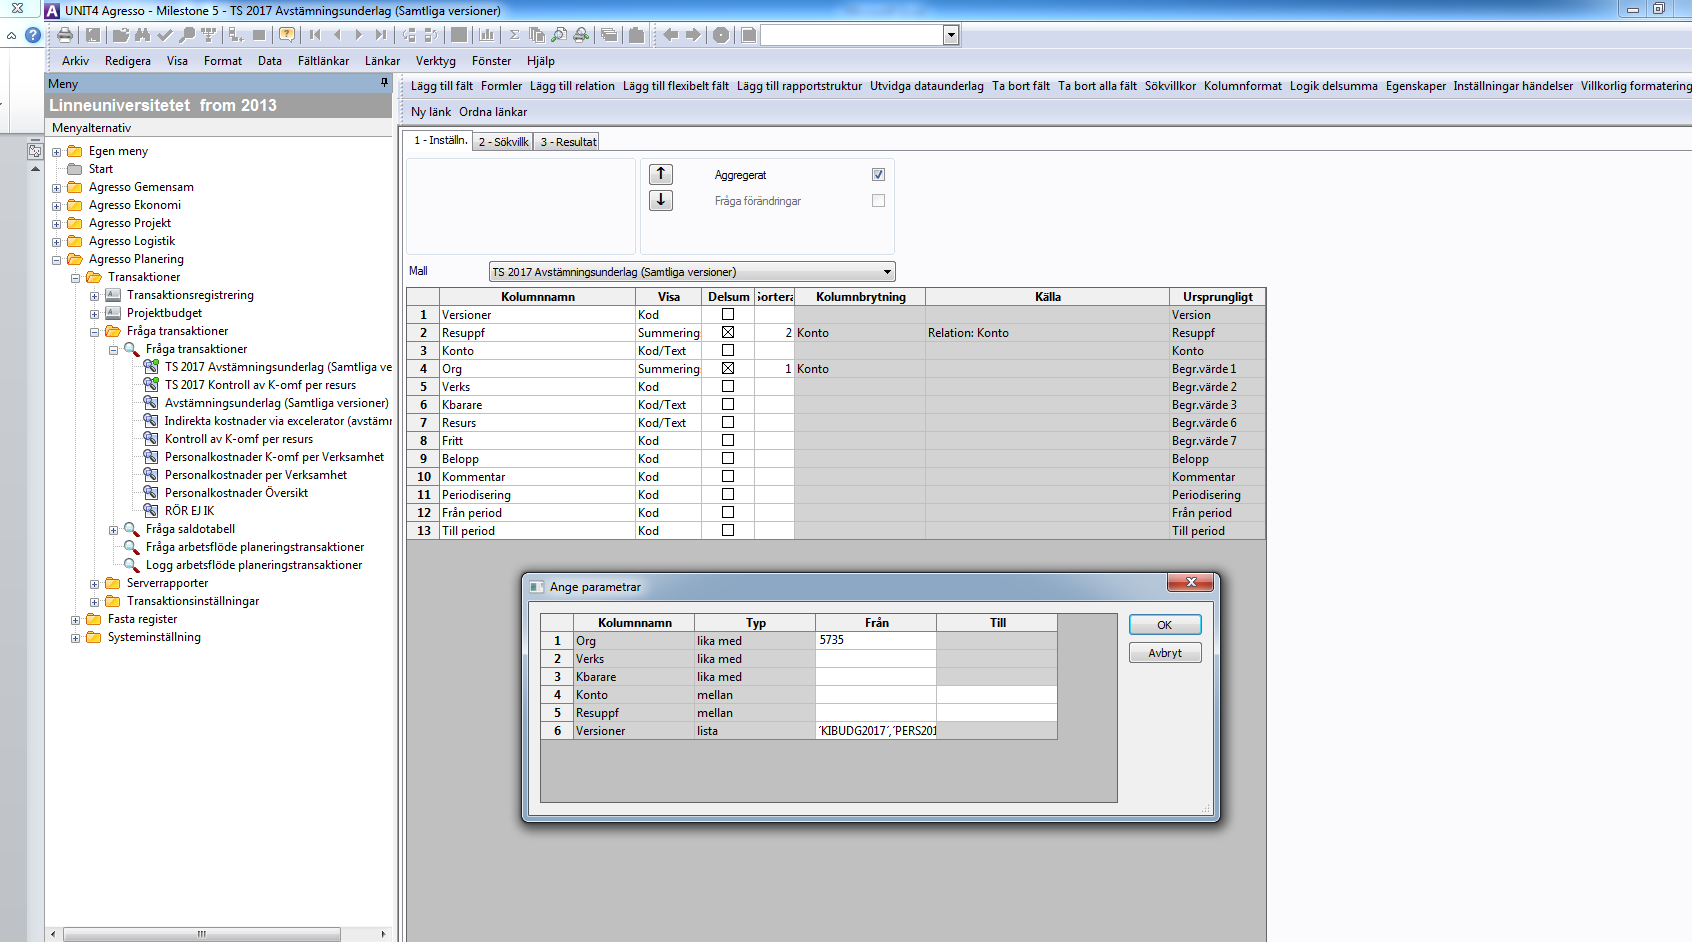1692x942 pixels.
Task: Click the move row up arrow button
Action: click(661, 174)
